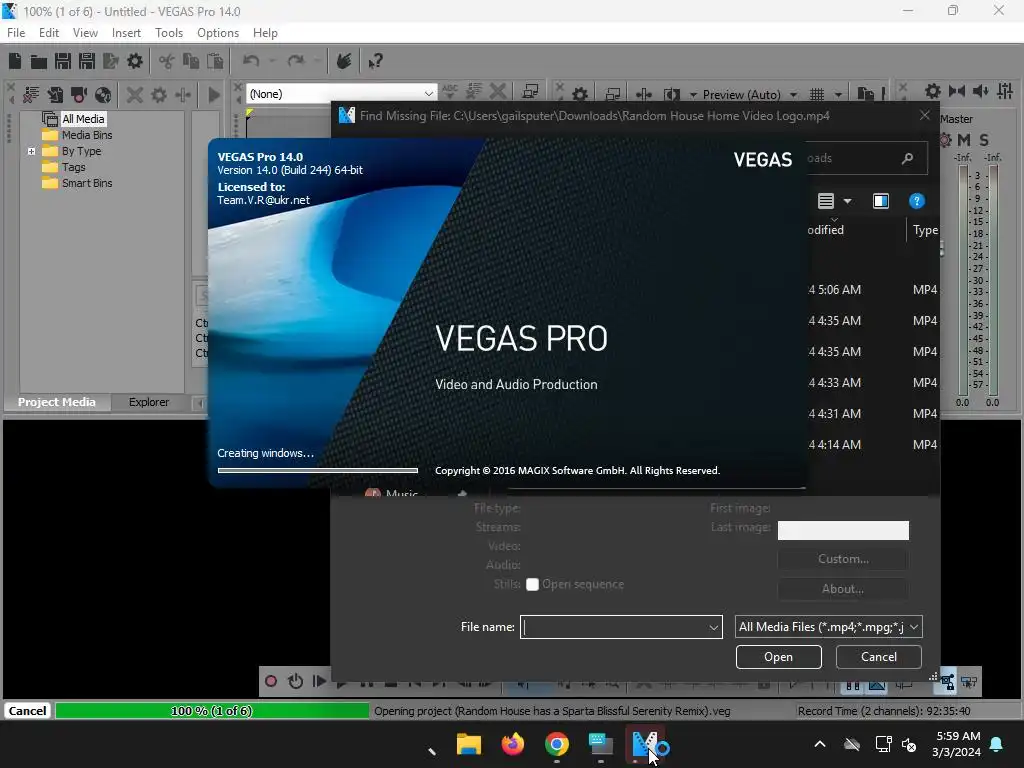1024x768 pixels.
Task: Click the Render As toolbar icon
Action: tap(110, 61)
